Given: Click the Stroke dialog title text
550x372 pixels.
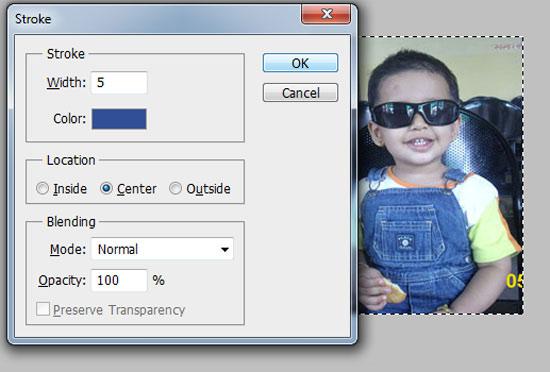Looking at the screenshot, I should tap(33, 19).
